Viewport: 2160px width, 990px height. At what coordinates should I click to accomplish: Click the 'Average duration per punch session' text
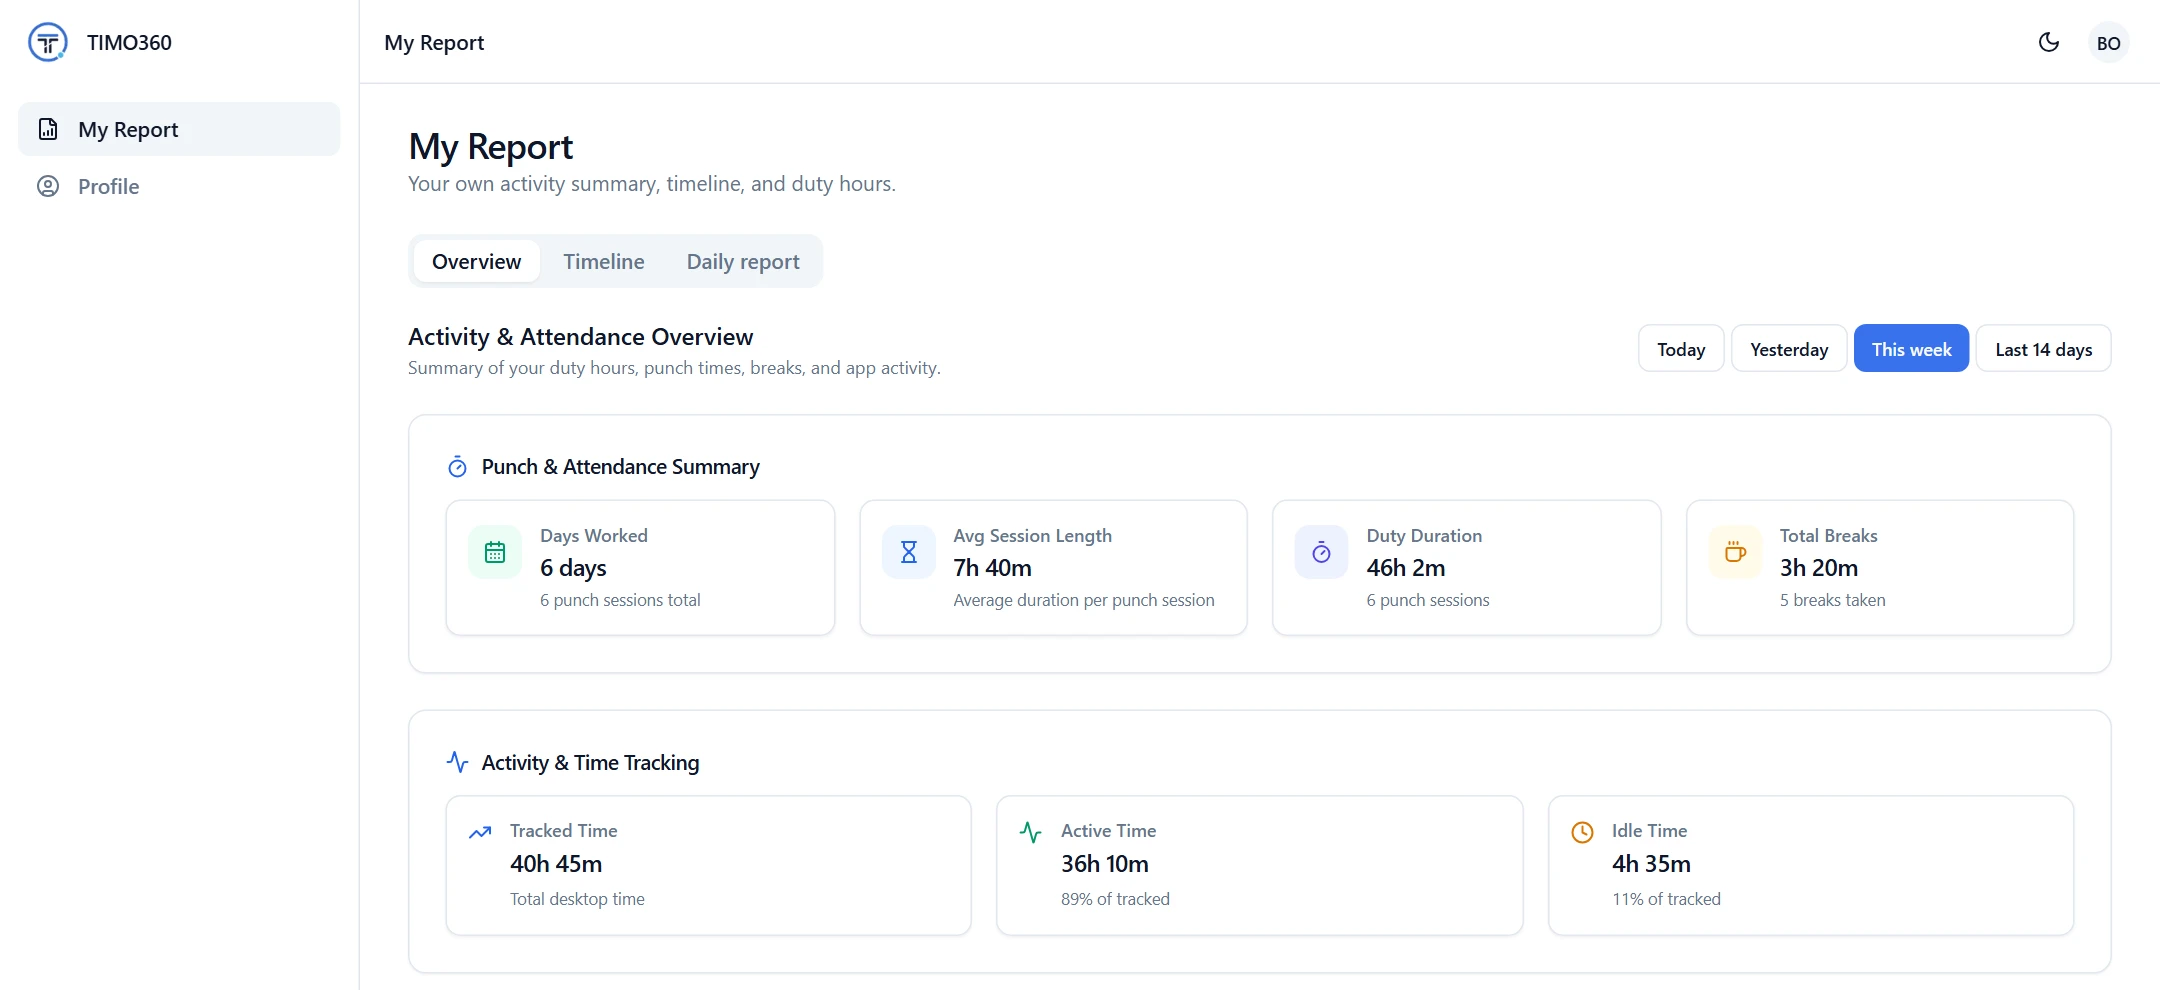click(x=1084, y=600)
